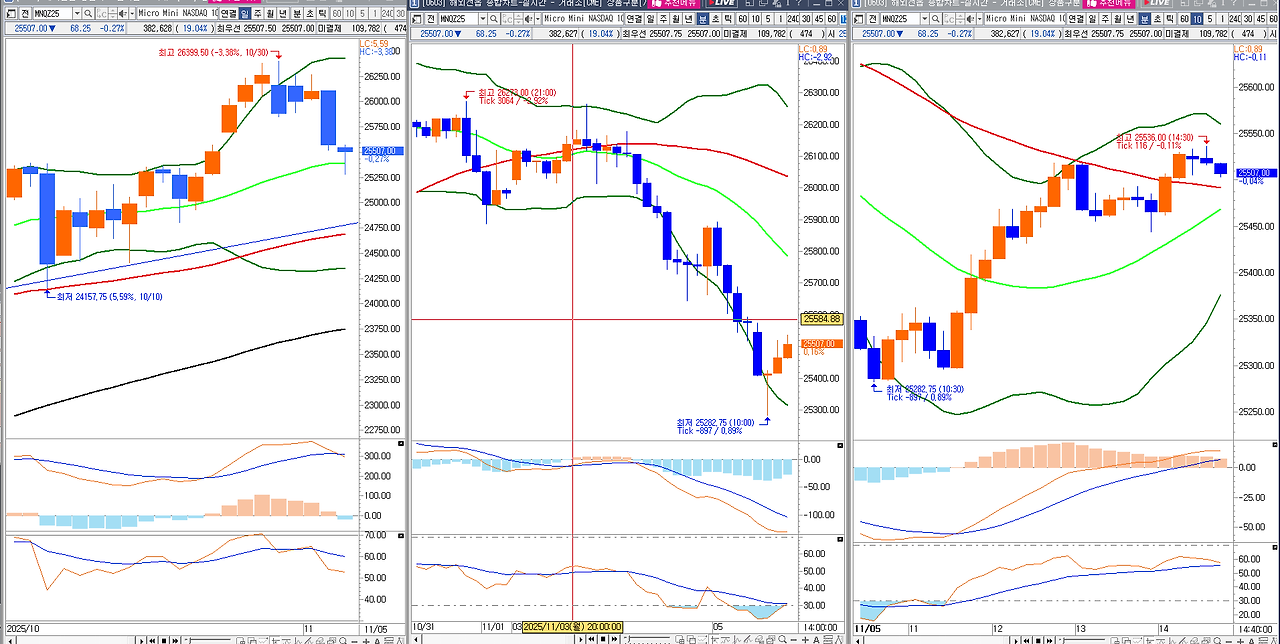Open the MNQZ25 symbol dropdown in middle chart
Screen dimensions: 1280x644
click(483, 19)
